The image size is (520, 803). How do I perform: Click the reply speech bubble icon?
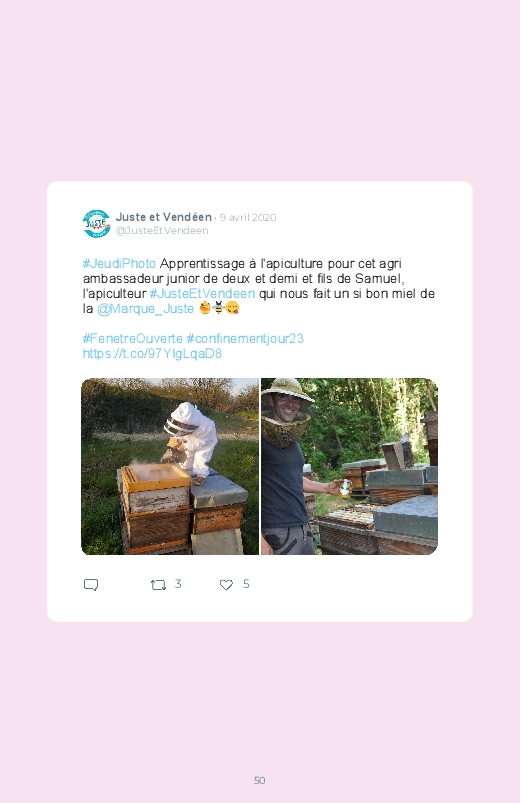pyautogui.click(x=91, y=585)
